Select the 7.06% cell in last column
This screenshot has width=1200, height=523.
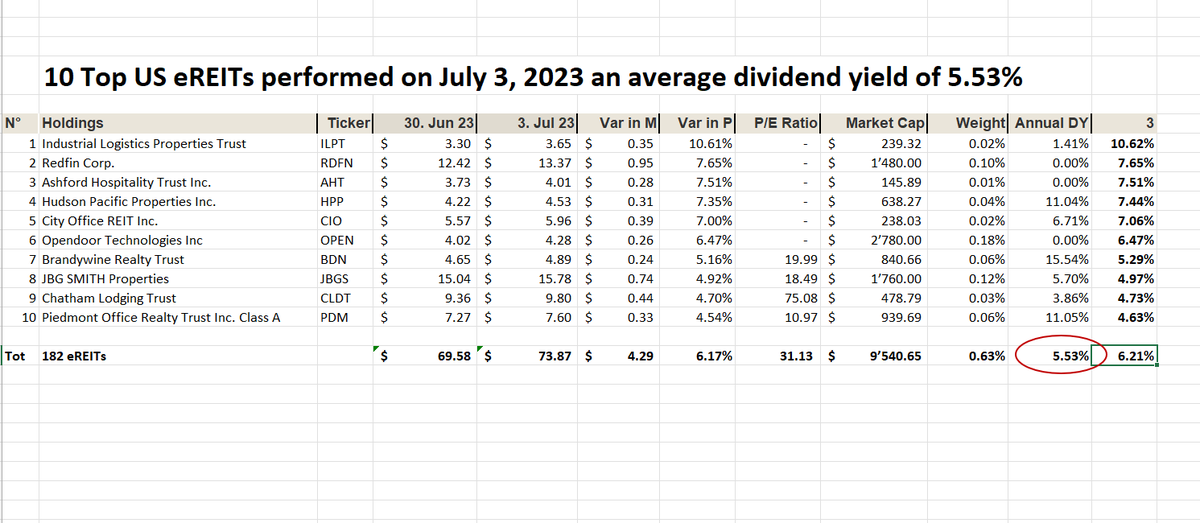(x=1126, y=221)
